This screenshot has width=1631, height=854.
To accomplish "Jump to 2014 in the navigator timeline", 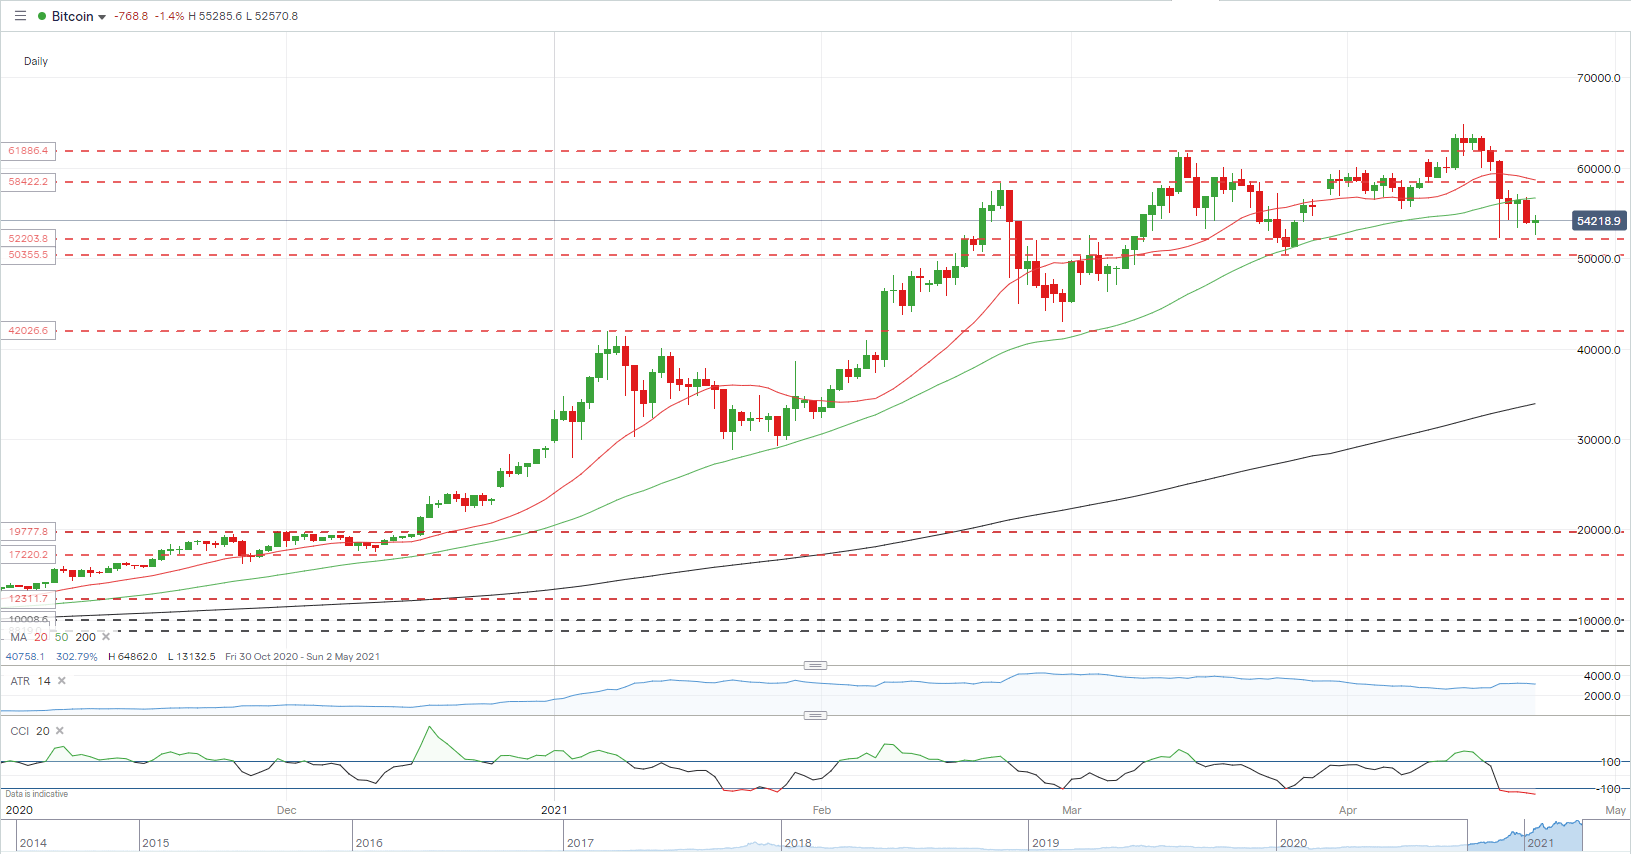I will [33, 843].
